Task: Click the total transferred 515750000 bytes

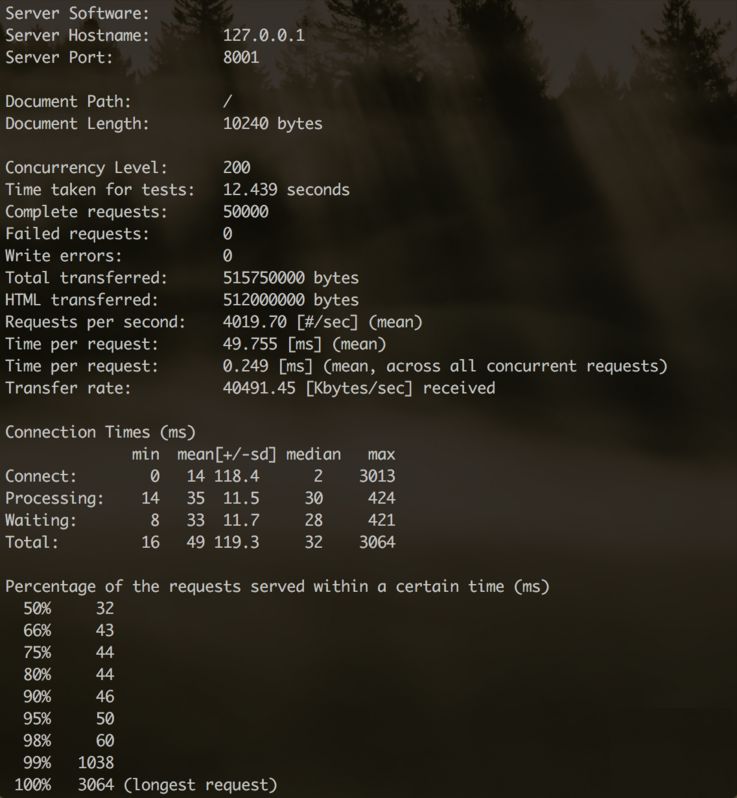Action: (x=290, y=278)
